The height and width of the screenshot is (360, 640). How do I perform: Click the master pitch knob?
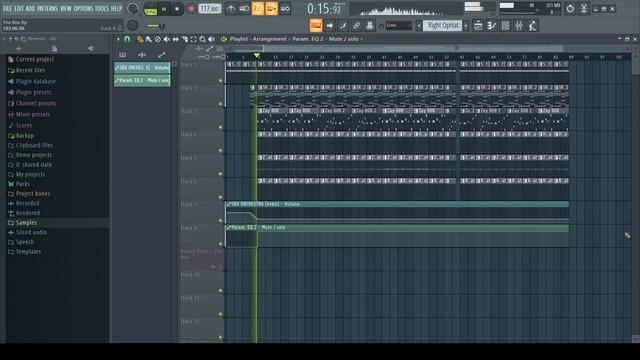[x=133, y=25]
